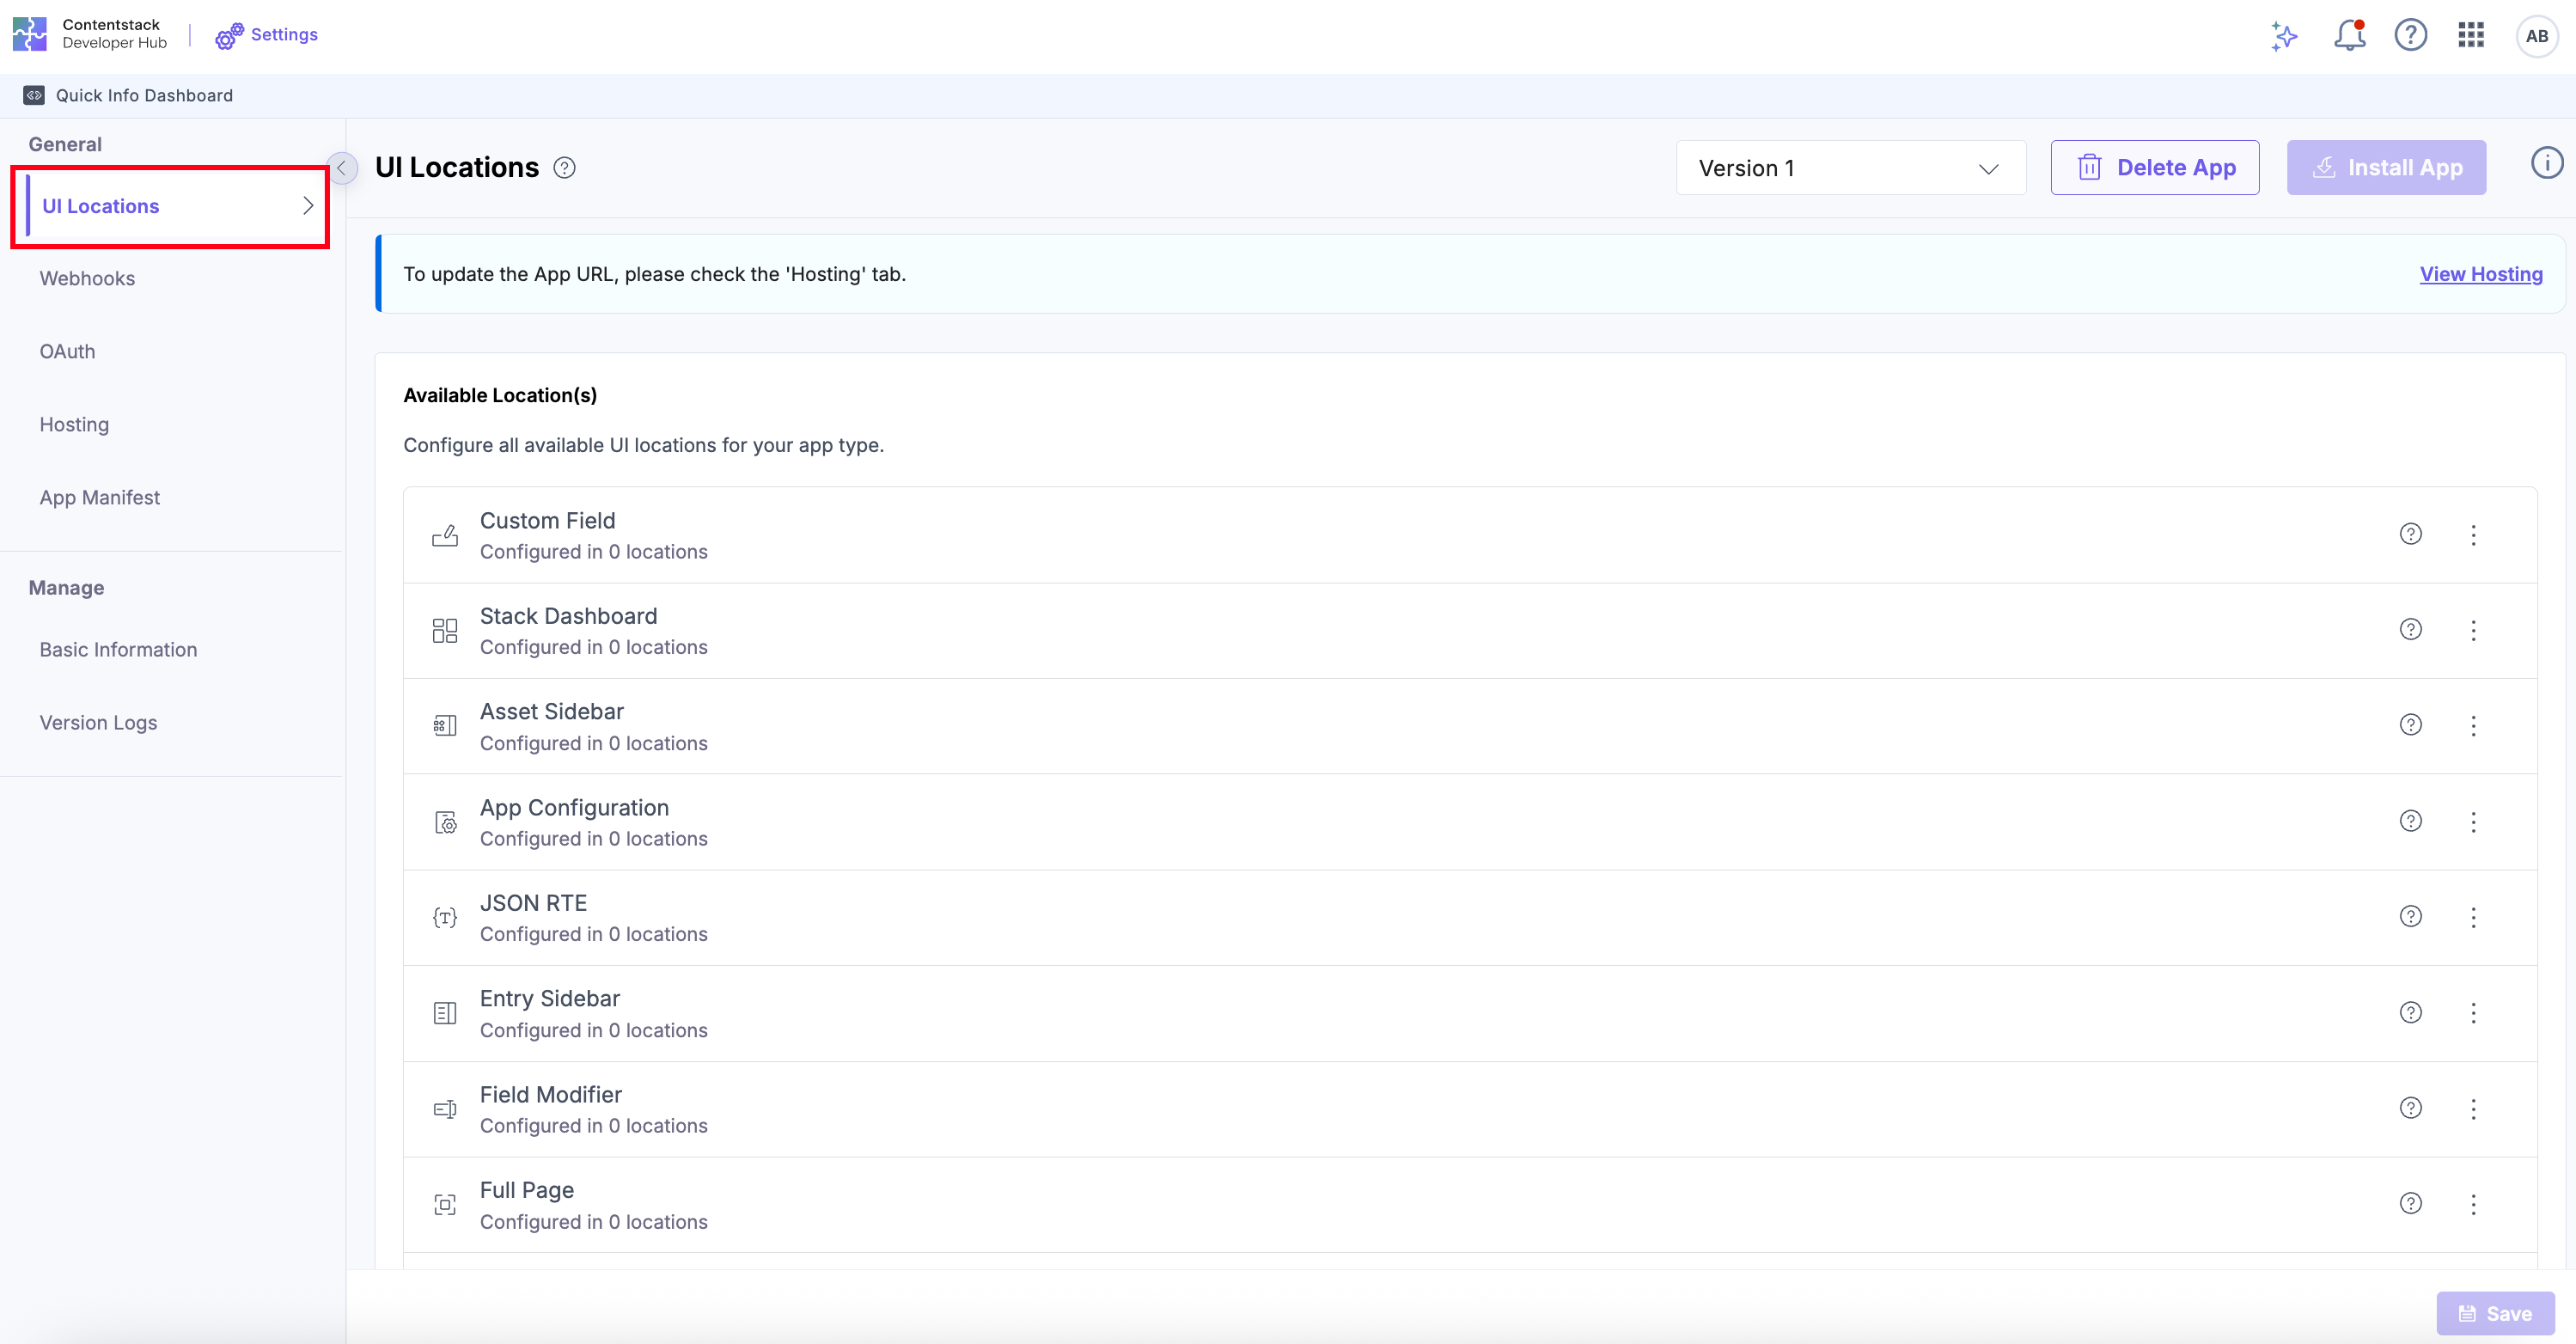This screenshot has width=2576, height=1344.
Task: Click help icon beside UI Locations heading
Action: tap(564, 168)
